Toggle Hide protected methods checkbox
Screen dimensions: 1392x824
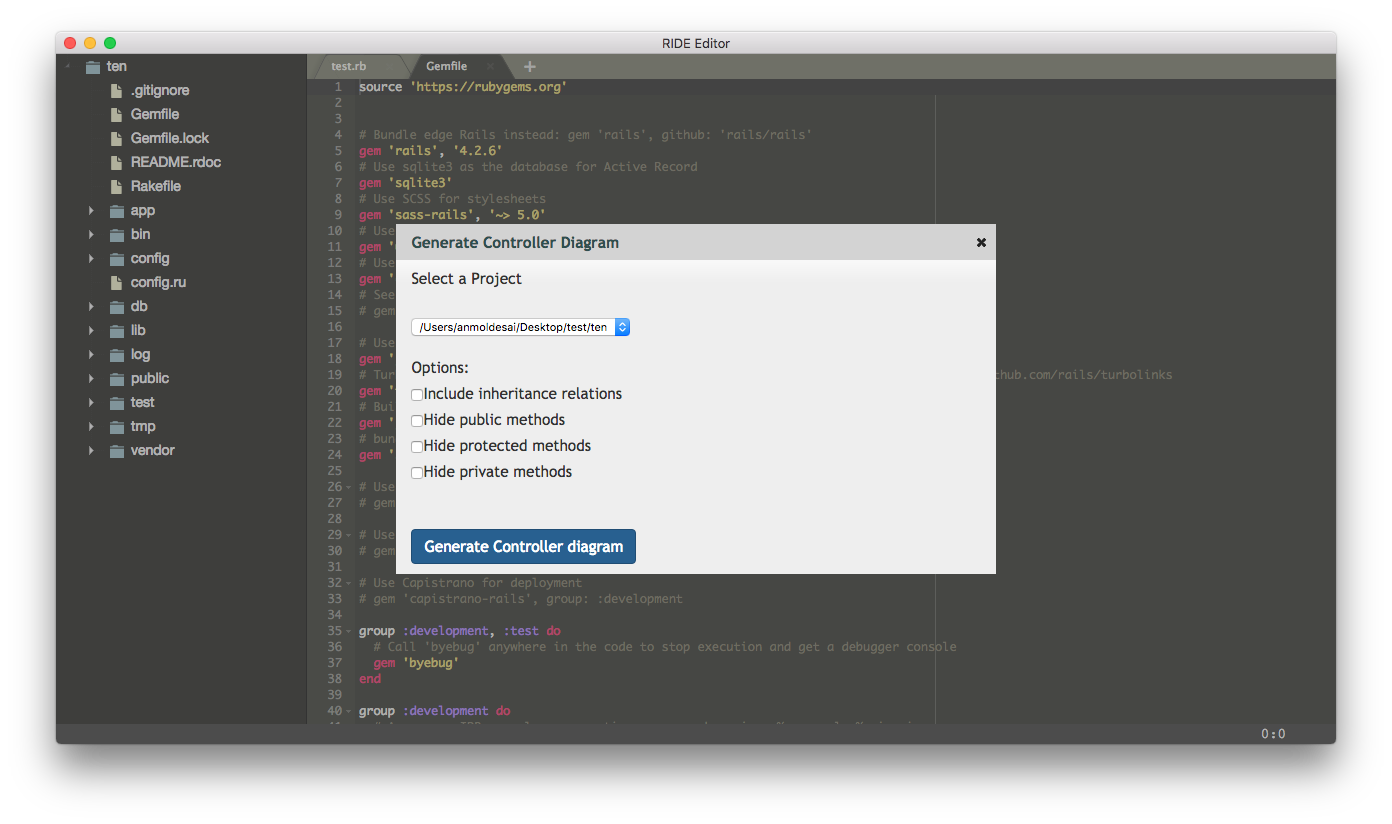pos(417,447)
